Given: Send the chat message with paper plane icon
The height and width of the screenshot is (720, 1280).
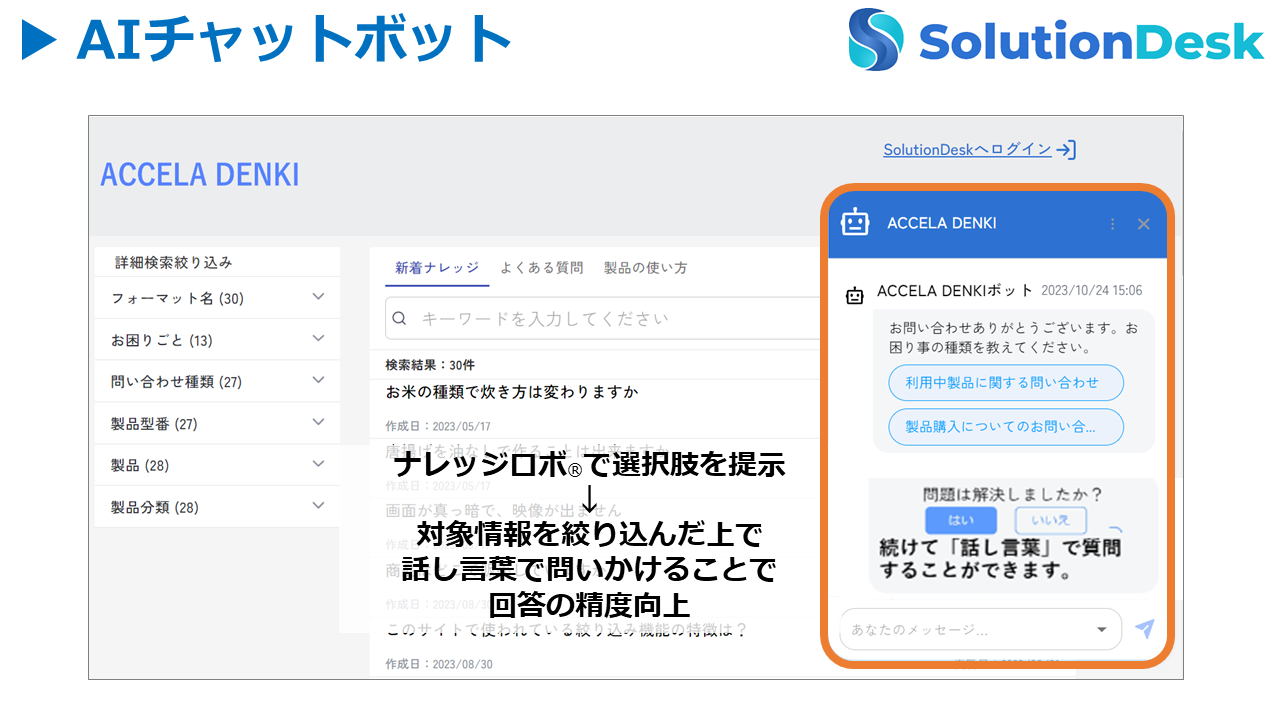Looking at the screenshot, I should pyautogui.click(x=1145, y=629).
